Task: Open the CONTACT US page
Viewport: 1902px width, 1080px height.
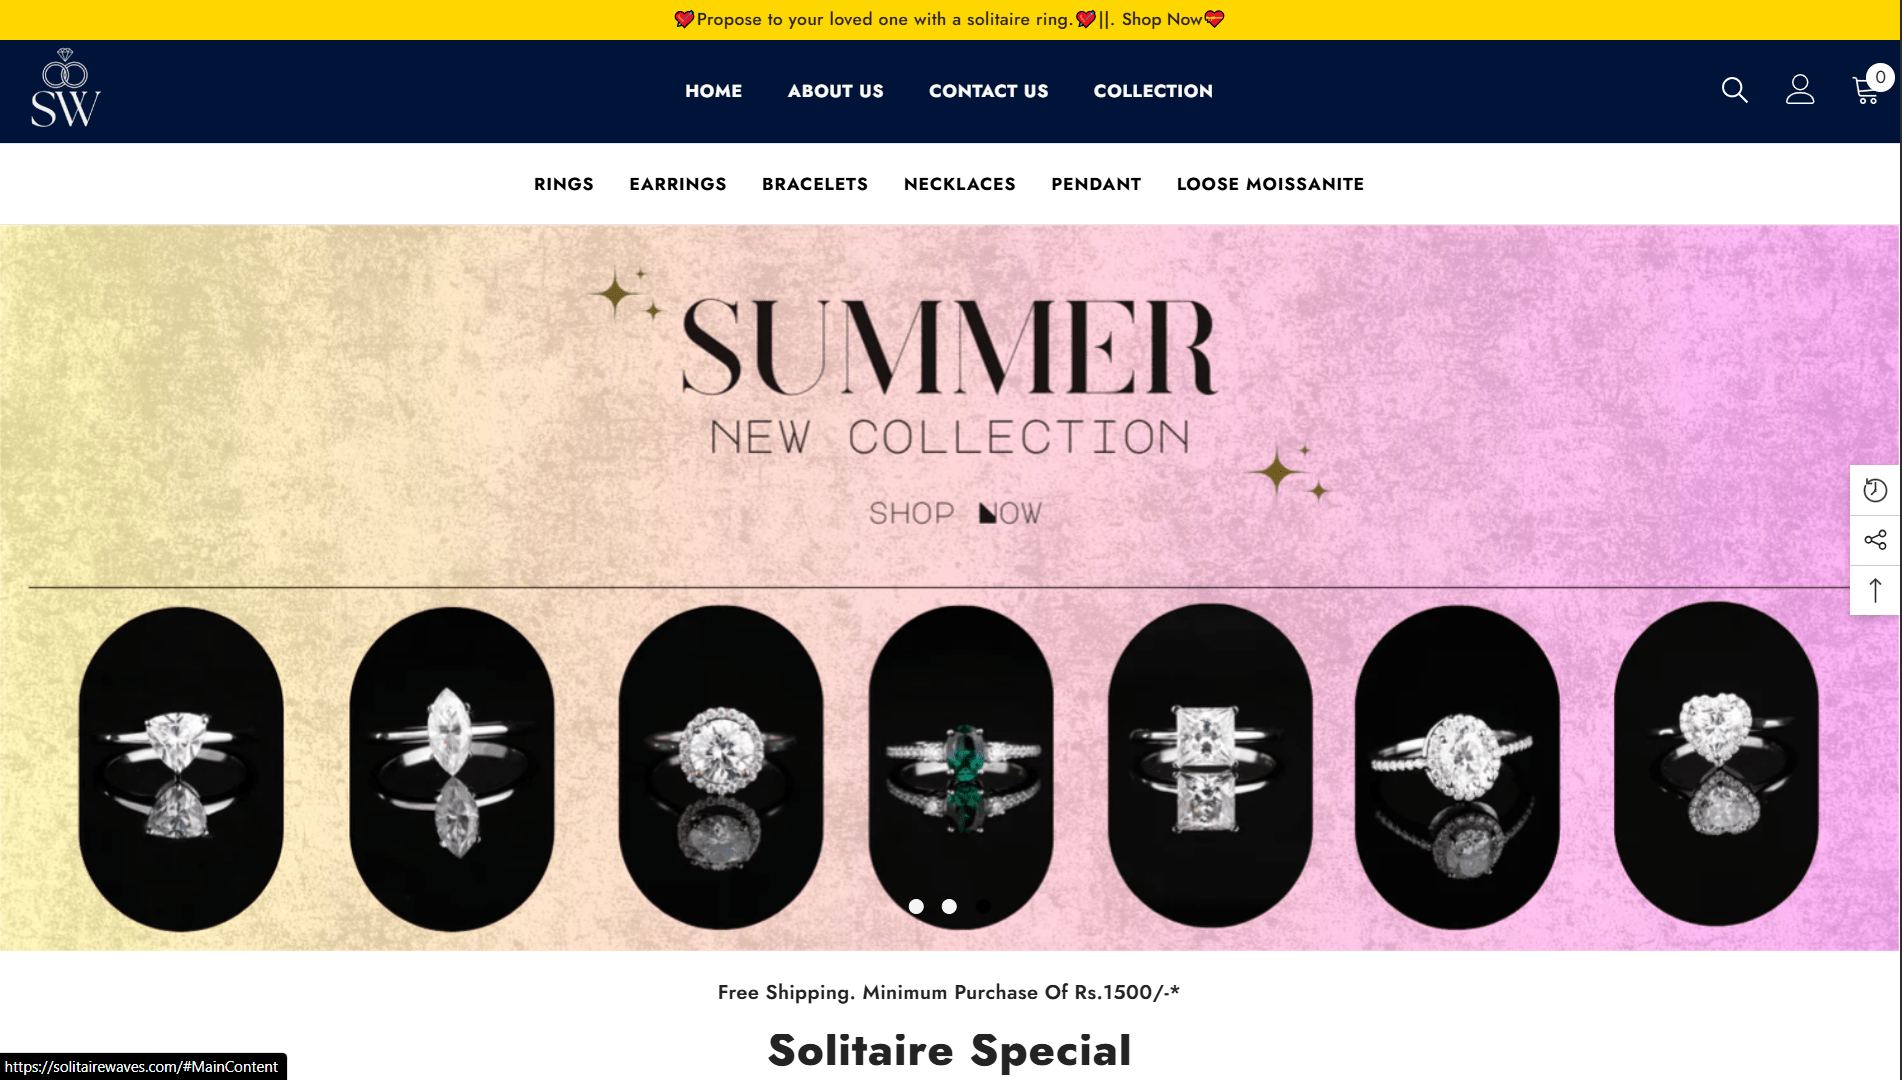Action: pyautogui.click(x=988, y=91)
